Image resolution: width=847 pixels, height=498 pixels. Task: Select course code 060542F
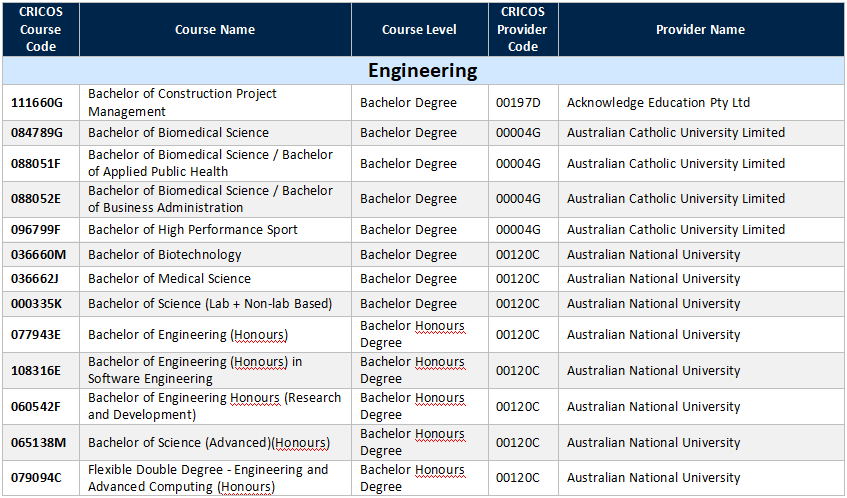tap(36, 407)
